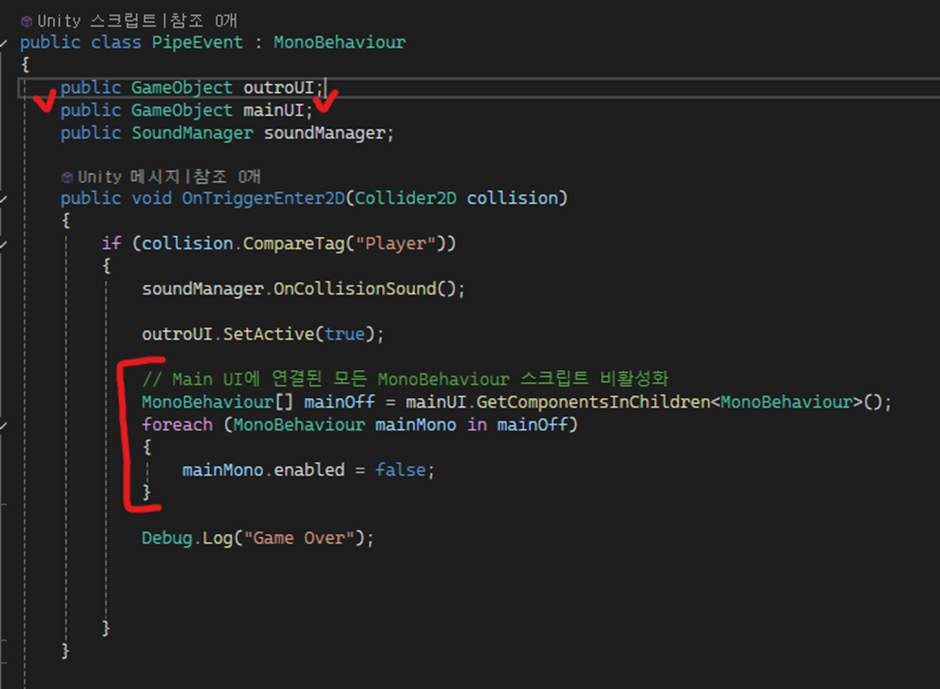Click the collision parameter in method signature
940x689 pixels.
513,198
